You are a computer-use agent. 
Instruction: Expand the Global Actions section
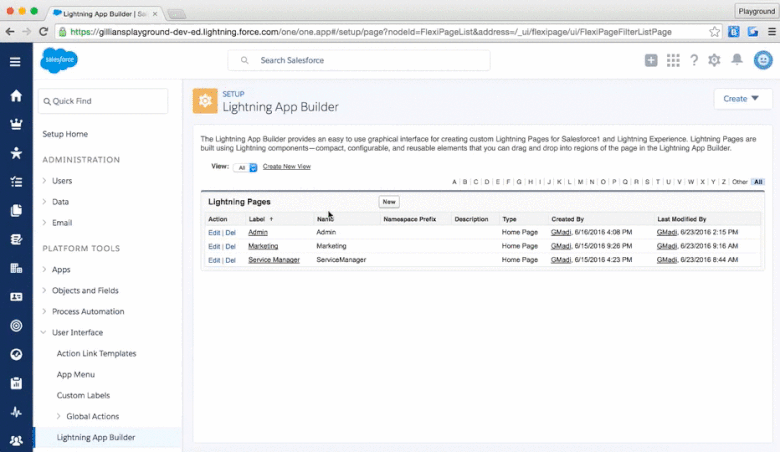pyautogui.click(x=58, y=416)
